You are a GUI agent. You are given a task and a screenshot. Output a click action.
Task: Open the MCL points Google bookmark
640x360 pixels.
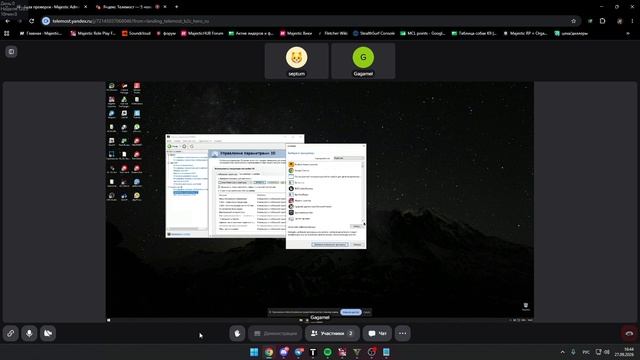point(423,33)
